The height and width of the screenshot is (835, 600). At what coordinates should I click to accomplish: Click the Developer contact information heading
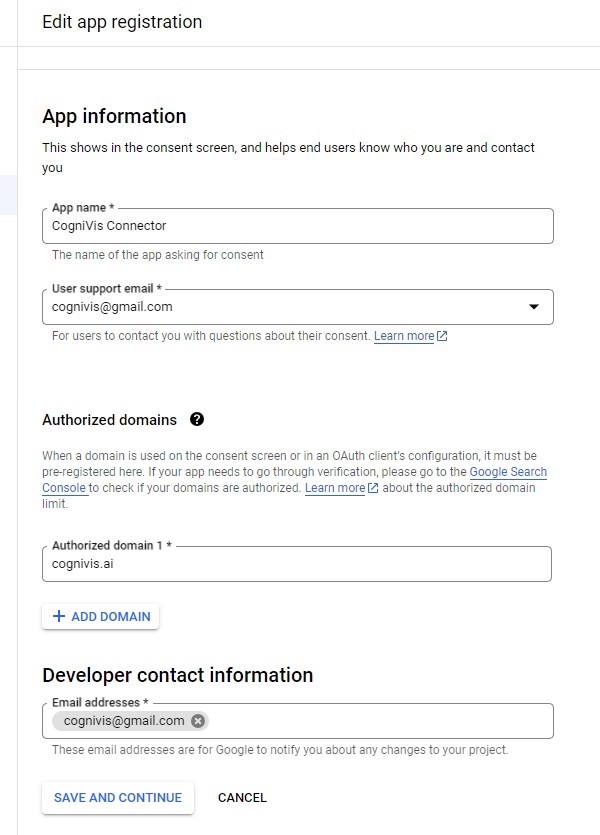[x=177, y=675]
